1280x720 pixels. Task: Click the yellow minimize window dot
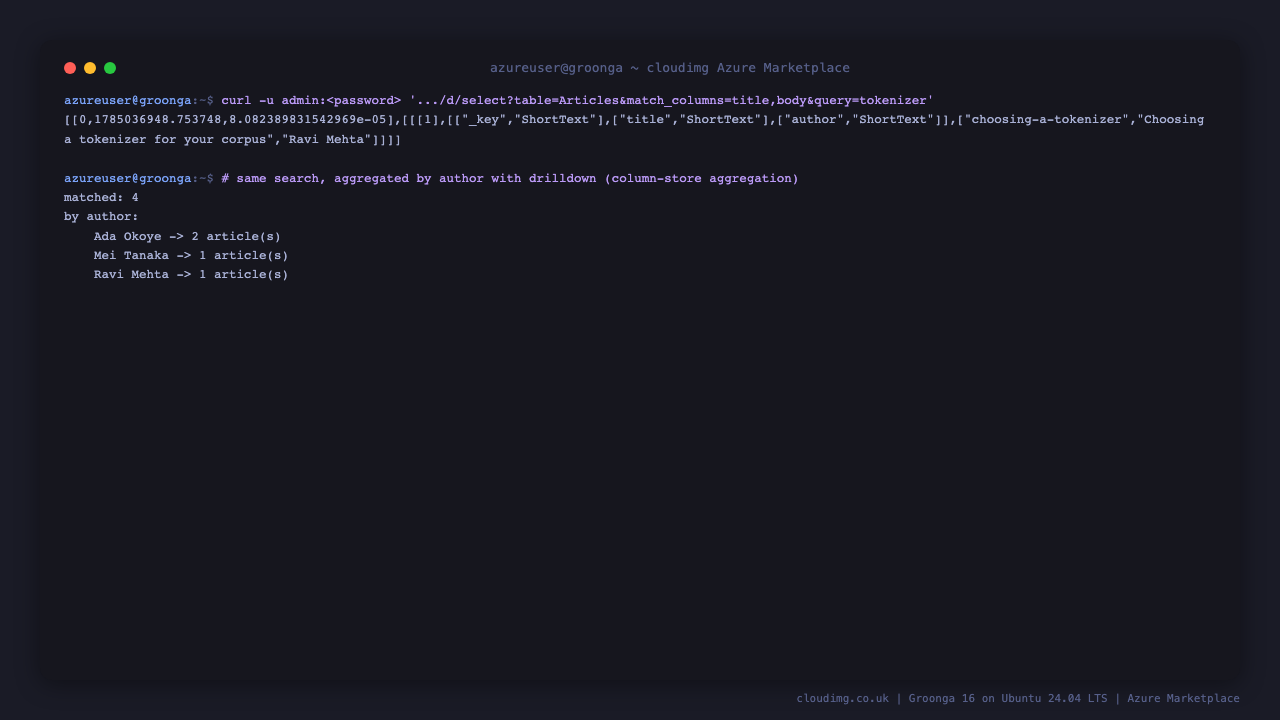90,68
